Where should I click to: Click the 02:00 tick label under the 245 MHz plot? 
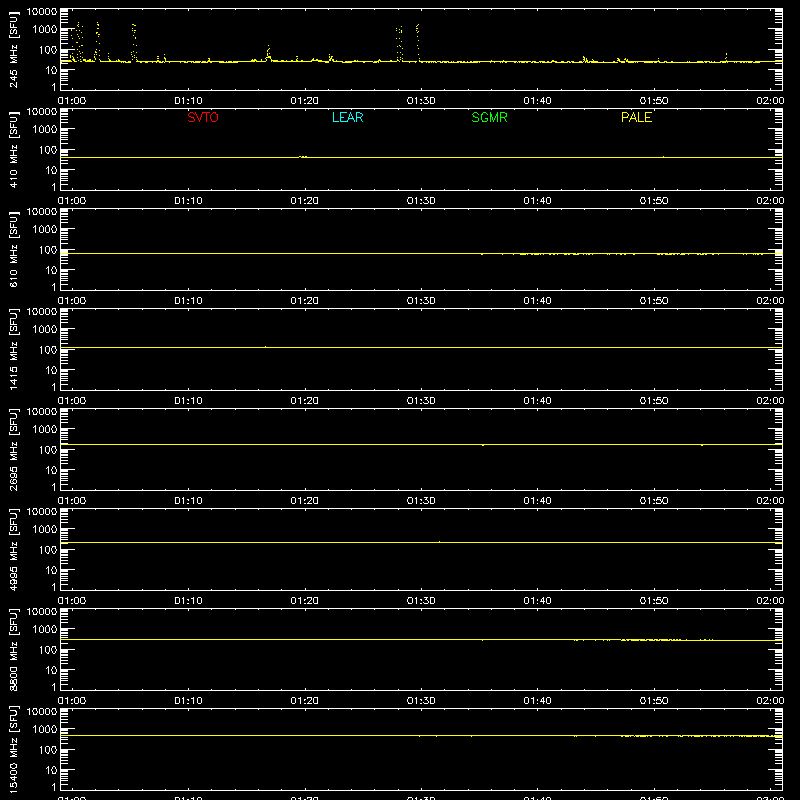point(770,101)
